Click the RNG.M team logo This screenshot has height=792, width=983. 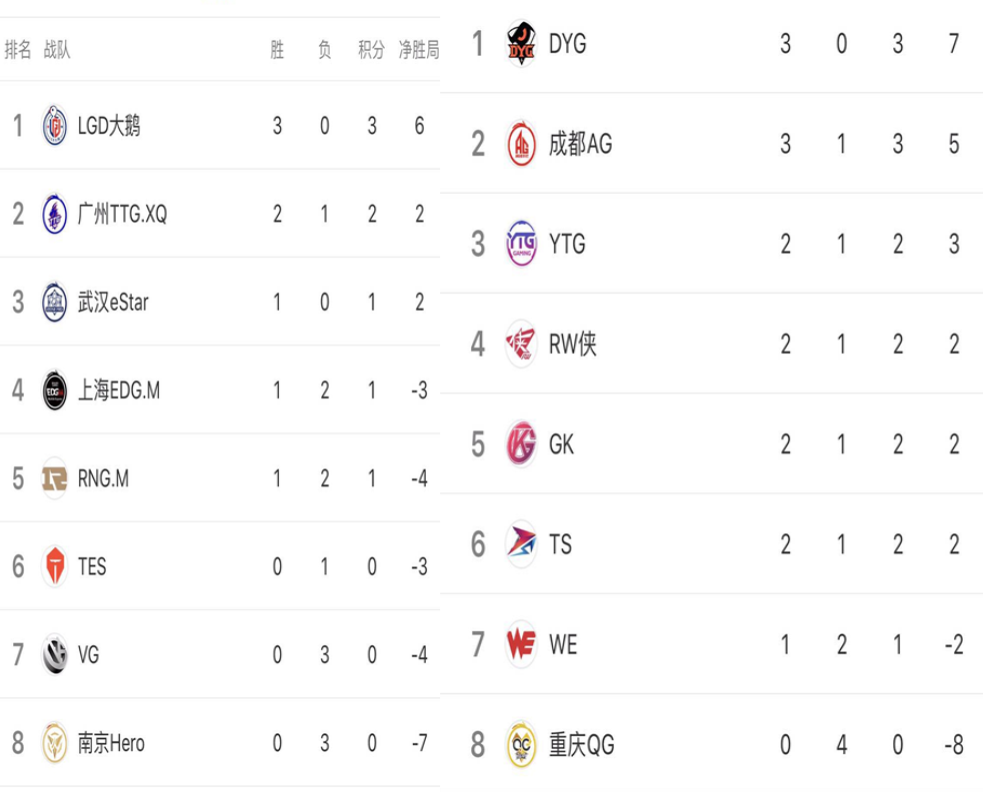(55, 478)
